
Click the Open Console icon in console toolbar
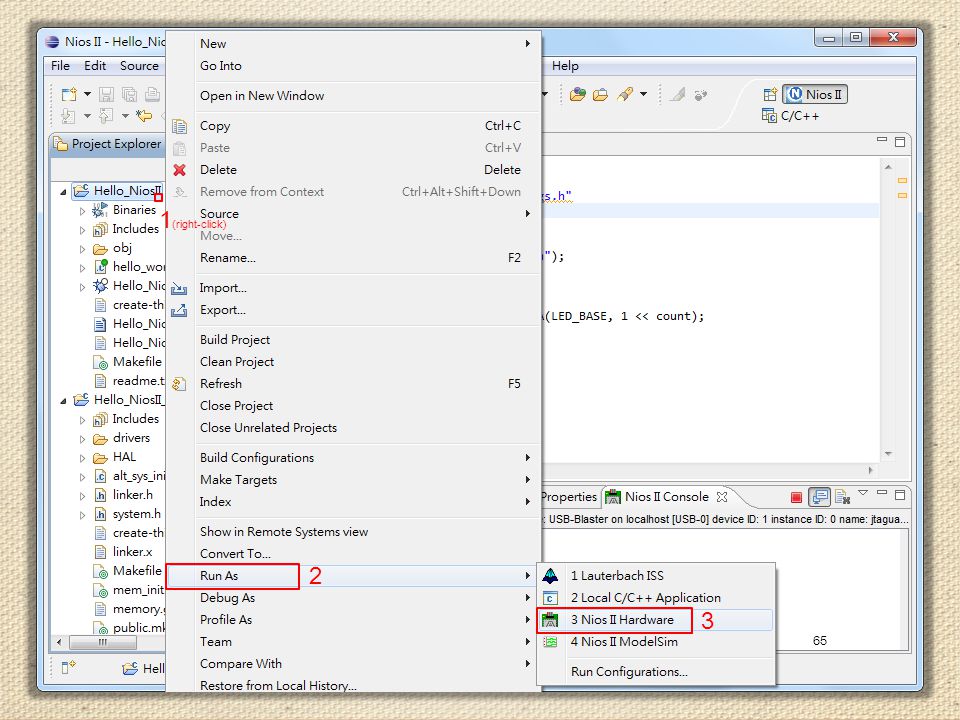(819, 497)
